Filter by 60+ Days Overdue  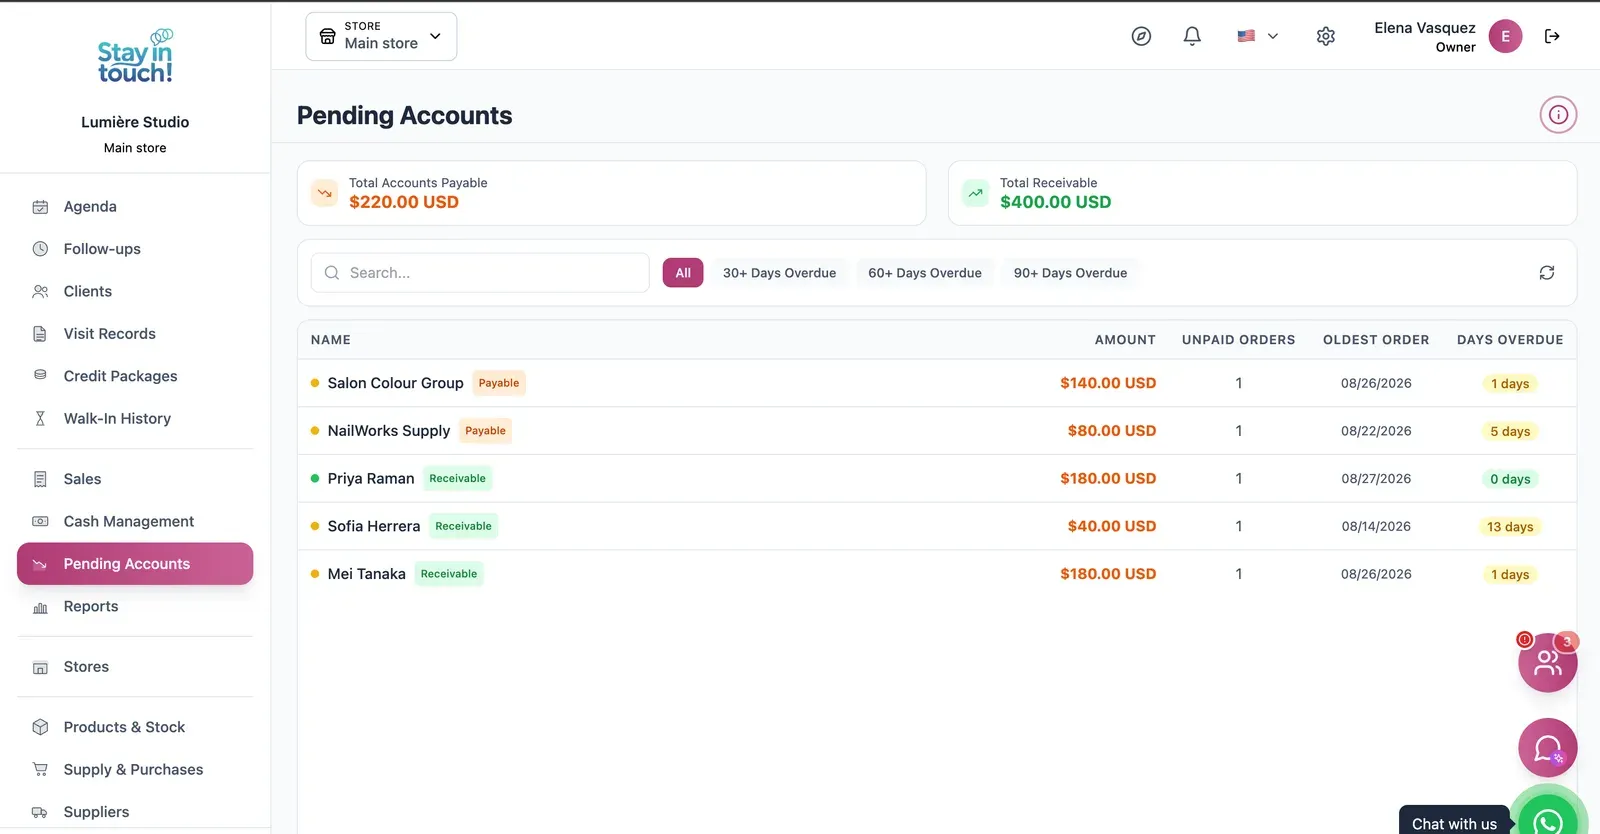point(925,273)
